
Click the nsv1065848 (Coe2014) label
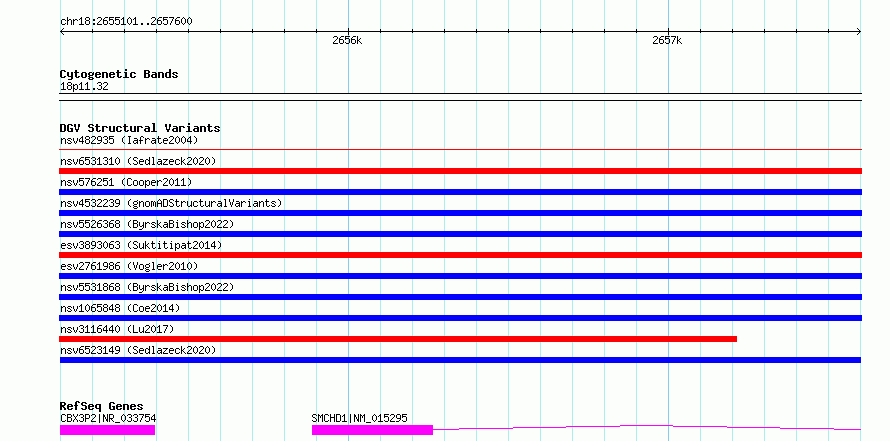tap(120, 308)
